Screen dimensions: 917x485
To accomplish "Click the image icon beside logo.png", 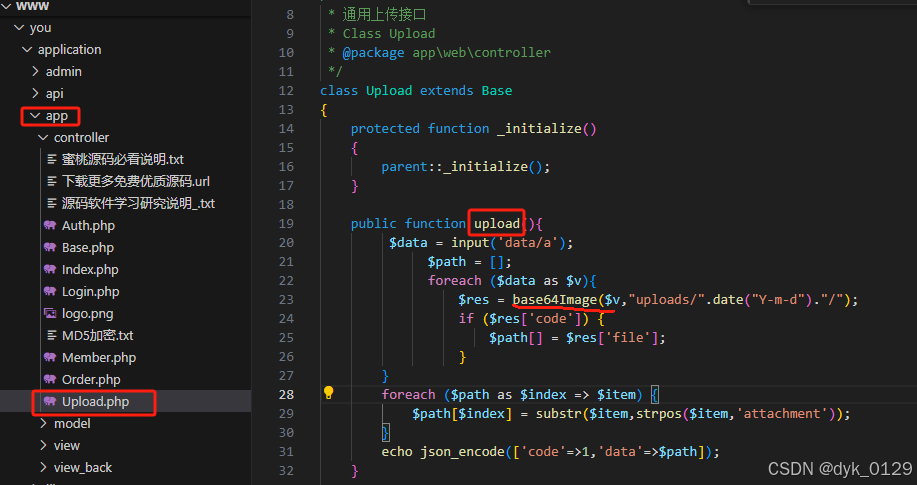I will (x=50, y=314).
